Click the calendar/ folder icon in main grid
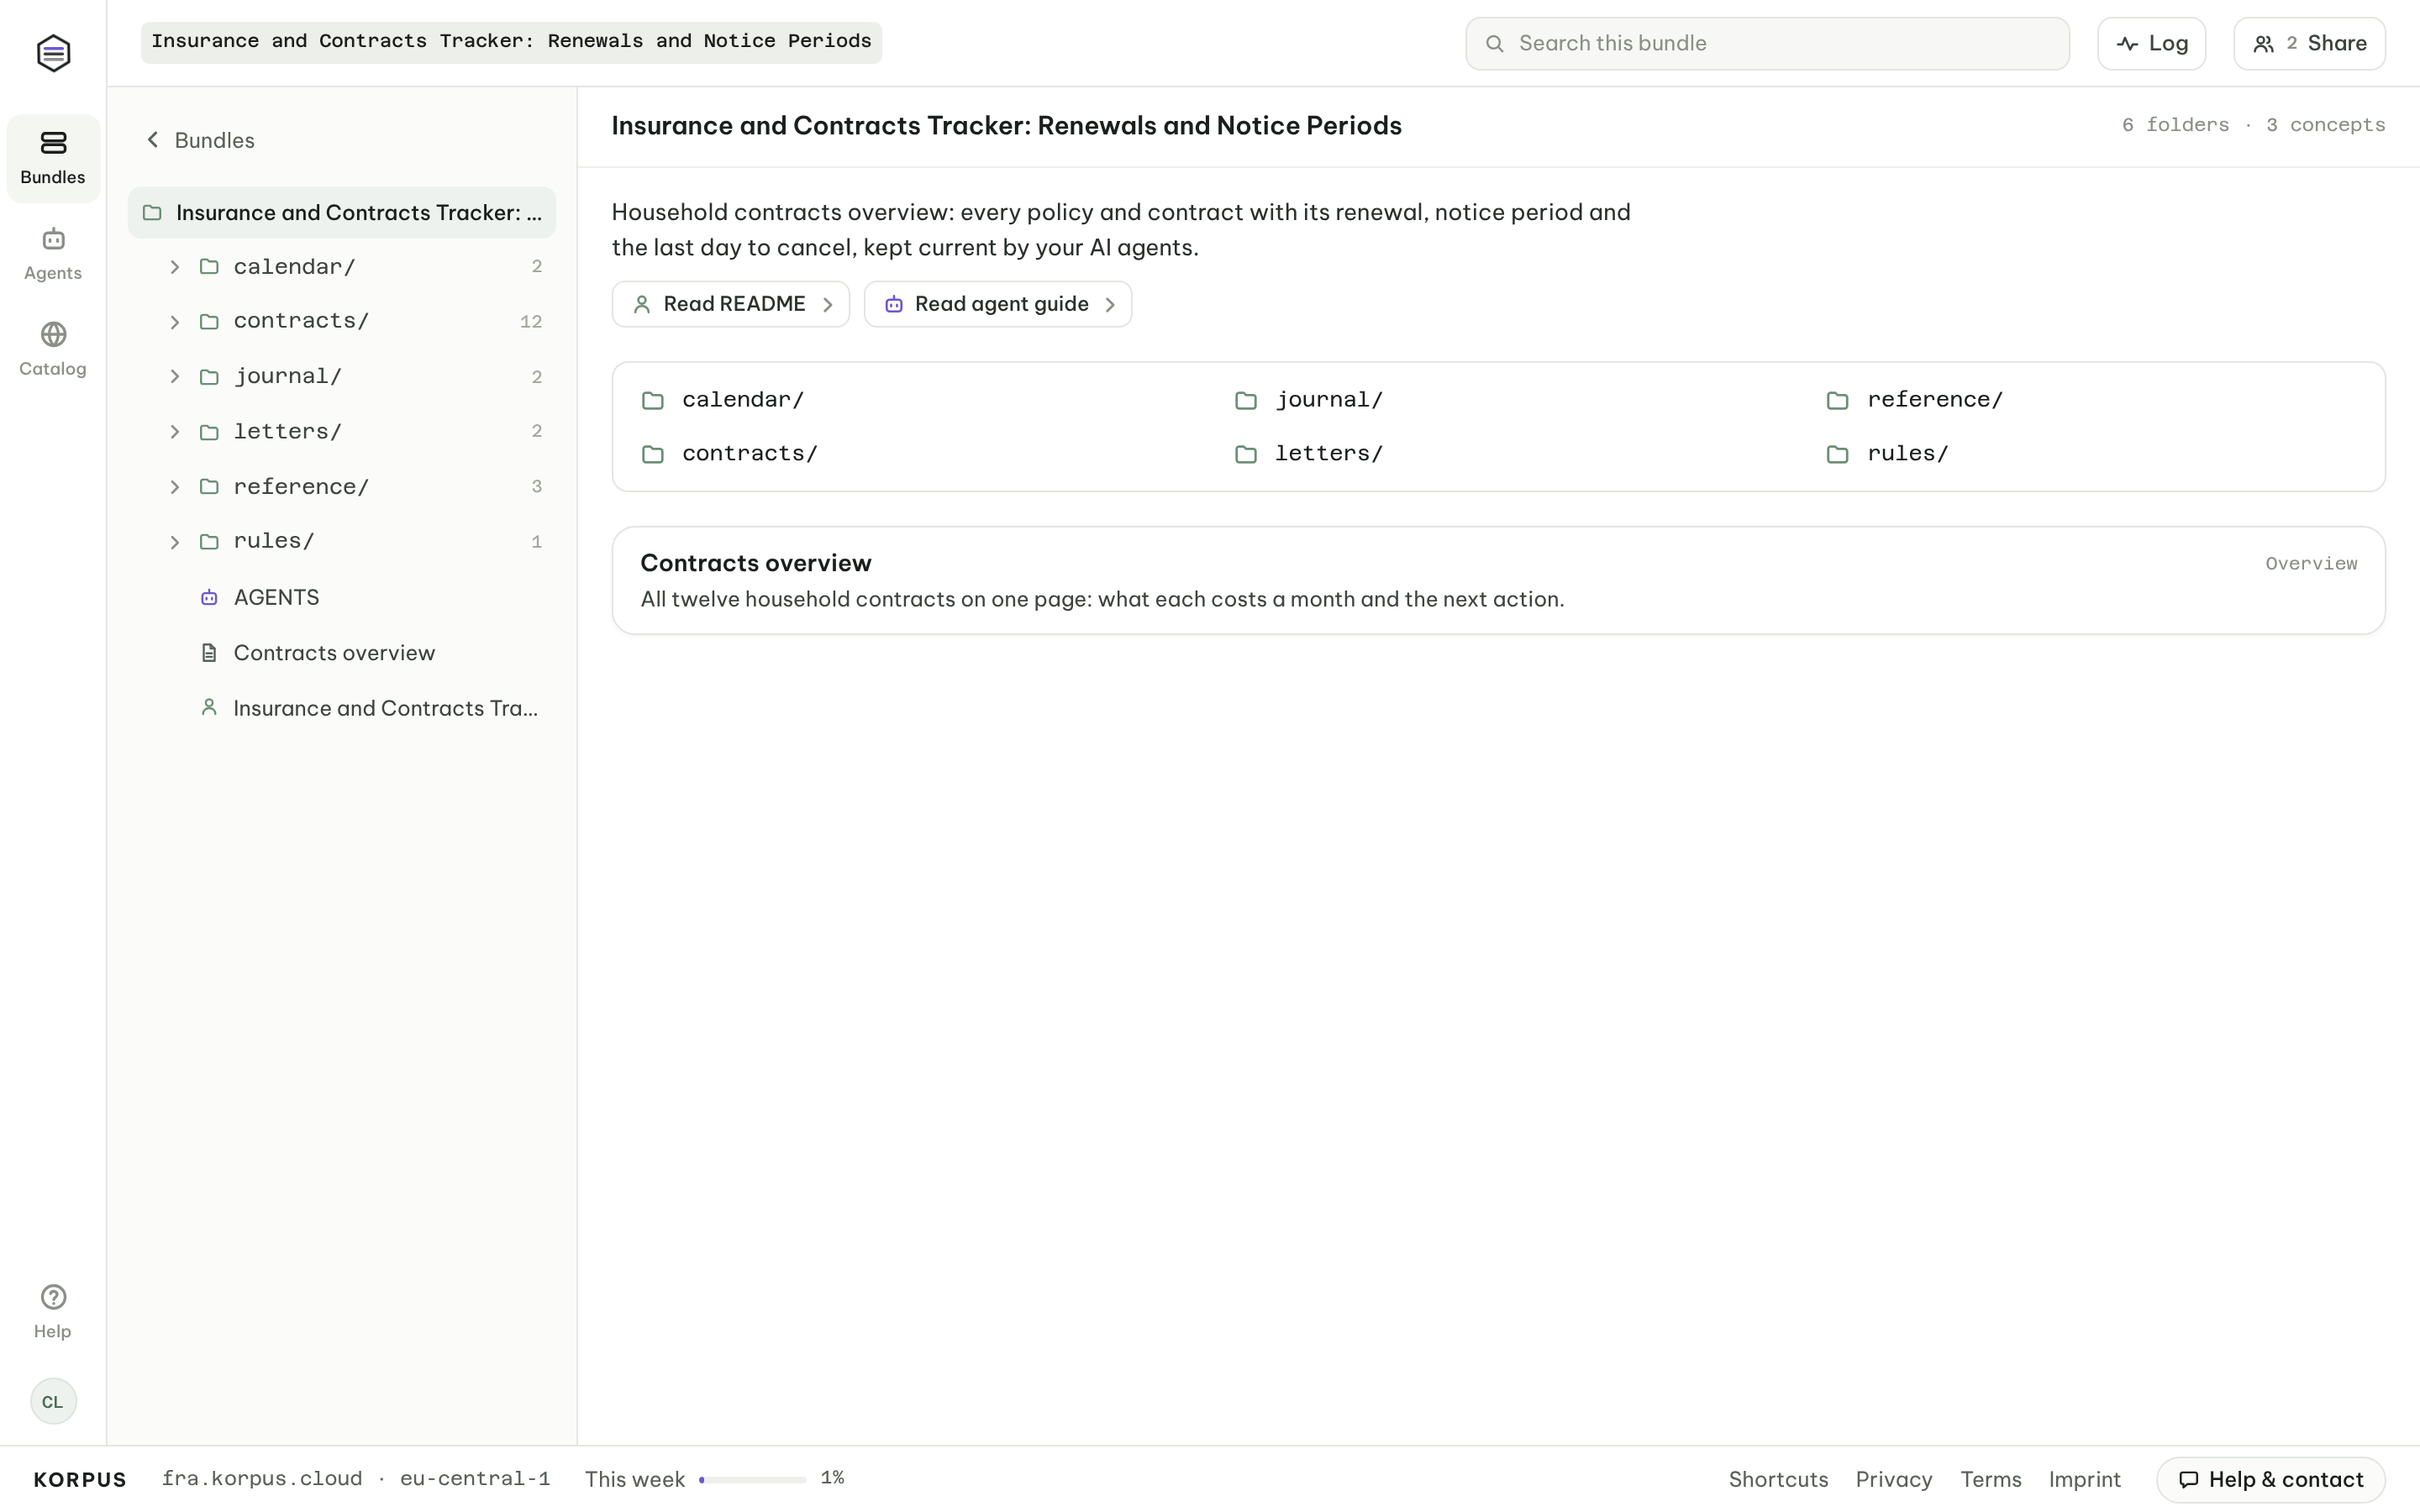 653,400
